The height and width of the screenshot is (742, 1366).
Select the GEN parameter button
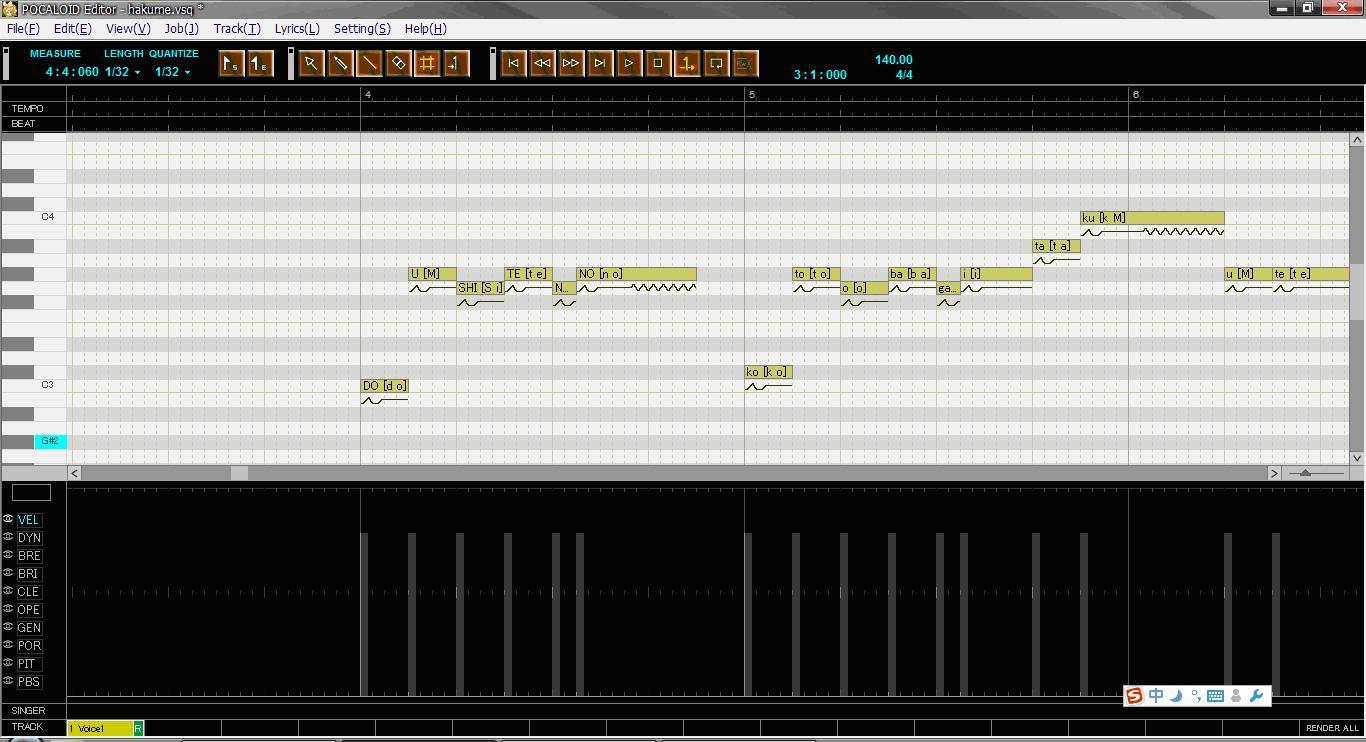point(28,628)
